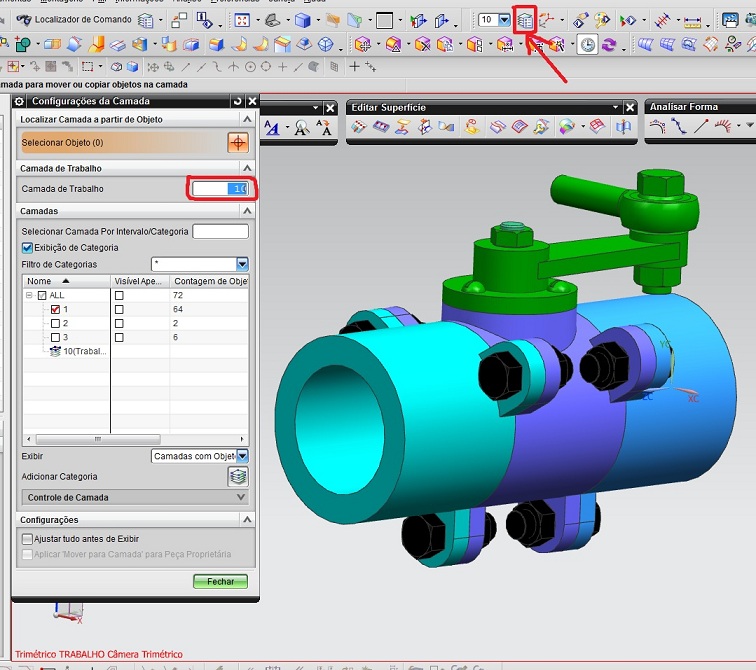The width and height of the screenshot is (756, 670).
Task: Click first icon in Editar Superfície toolbar
Action: [x=359, y=127]
